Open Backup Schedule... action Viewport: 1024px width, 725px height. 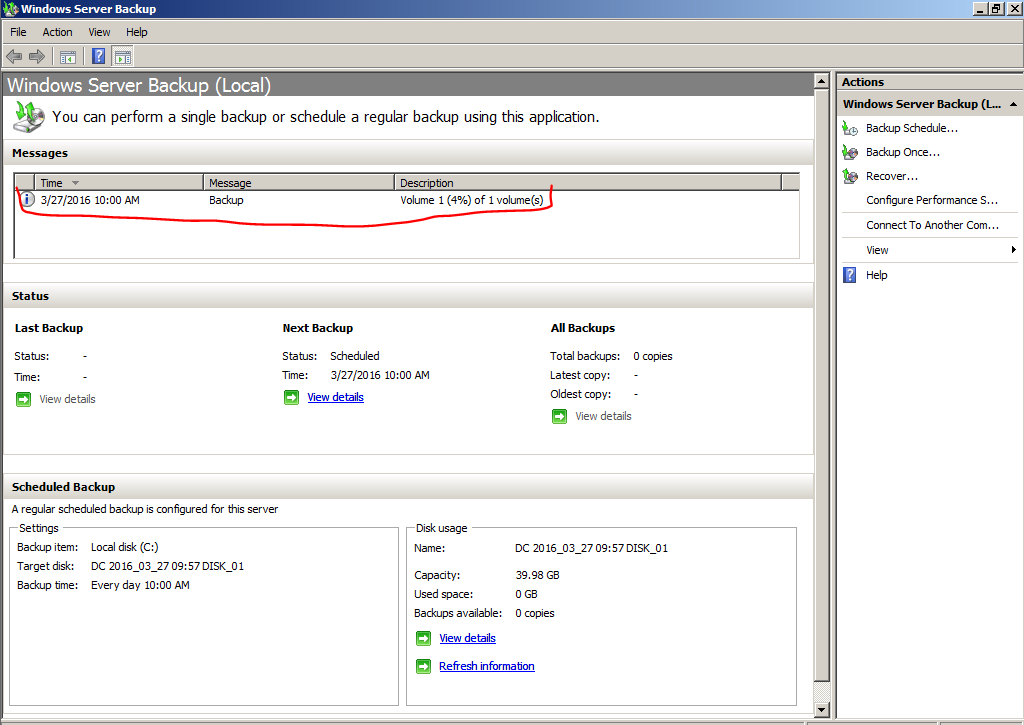(x=912, y=128)
